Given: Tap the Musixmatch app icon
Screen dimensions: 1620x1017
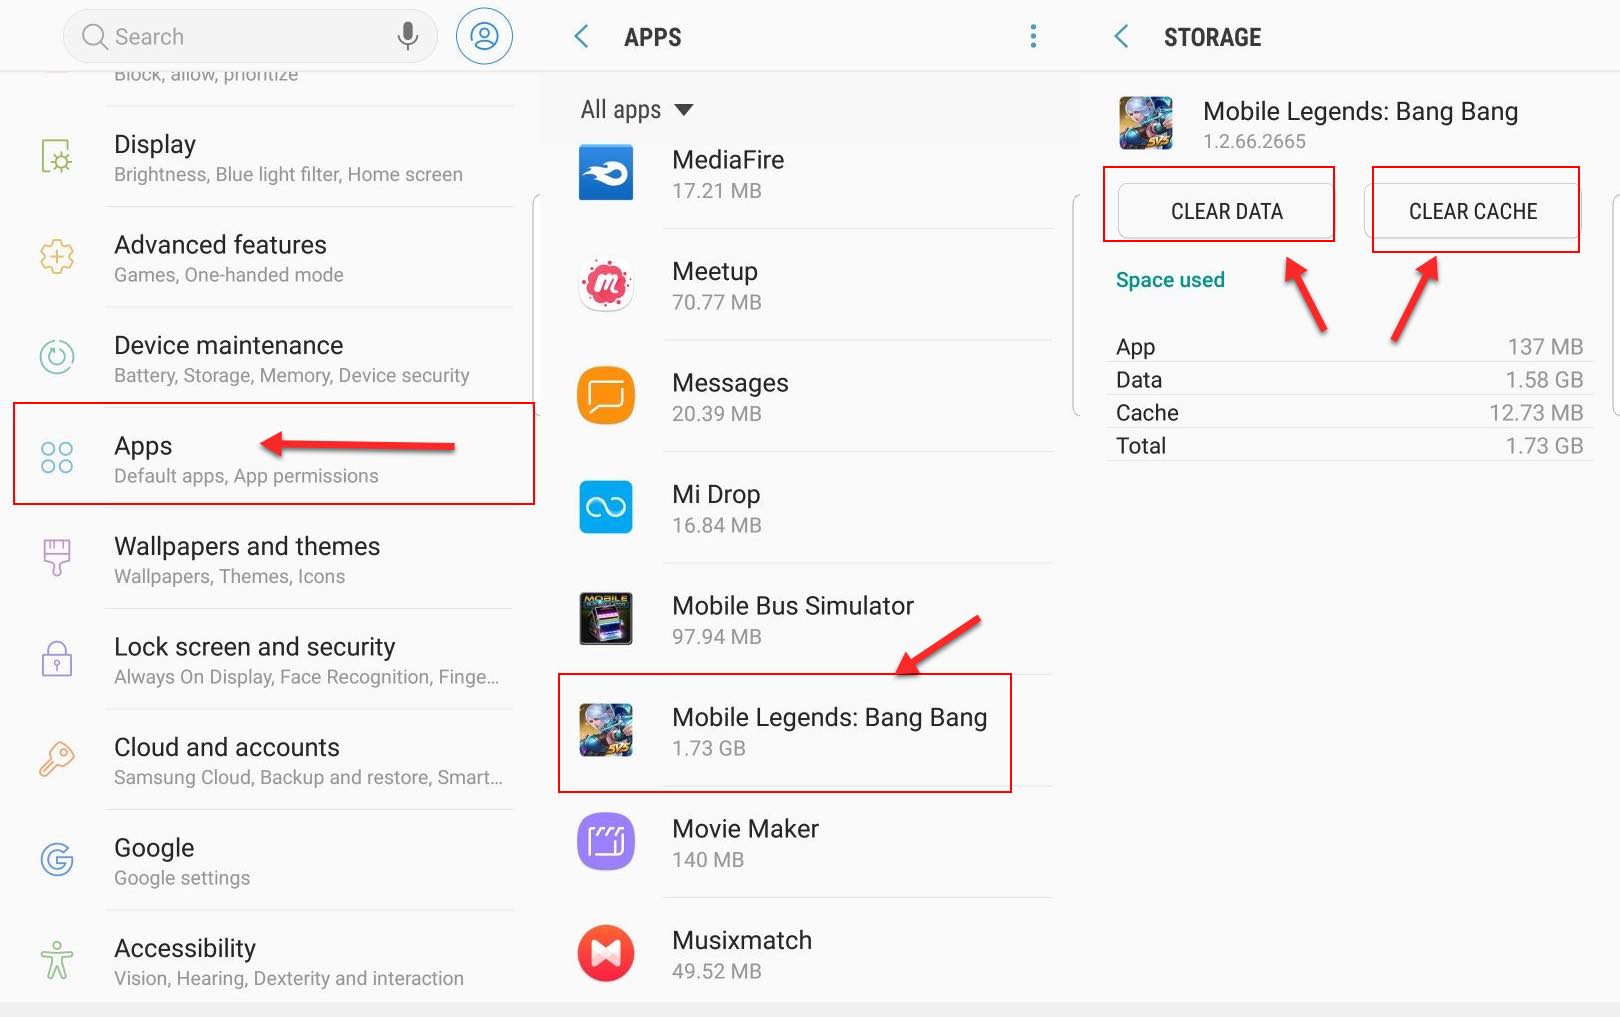Looking at the screenshot, I should 606,953.
